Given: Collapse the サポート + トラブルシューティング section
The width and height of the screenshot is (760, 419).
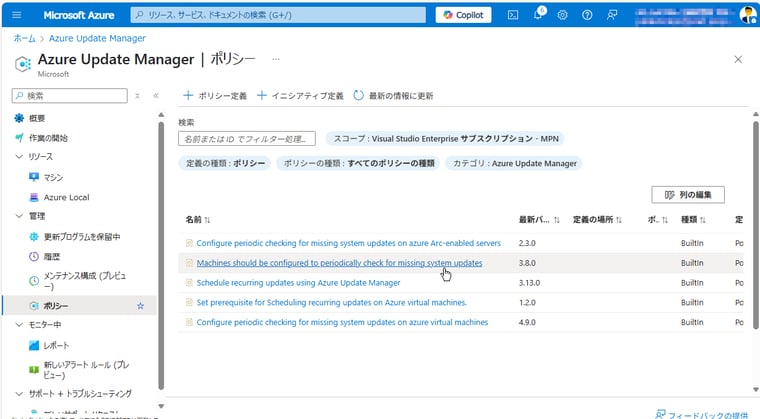Looking at the screenshot, I should click(x=19, y=393).
